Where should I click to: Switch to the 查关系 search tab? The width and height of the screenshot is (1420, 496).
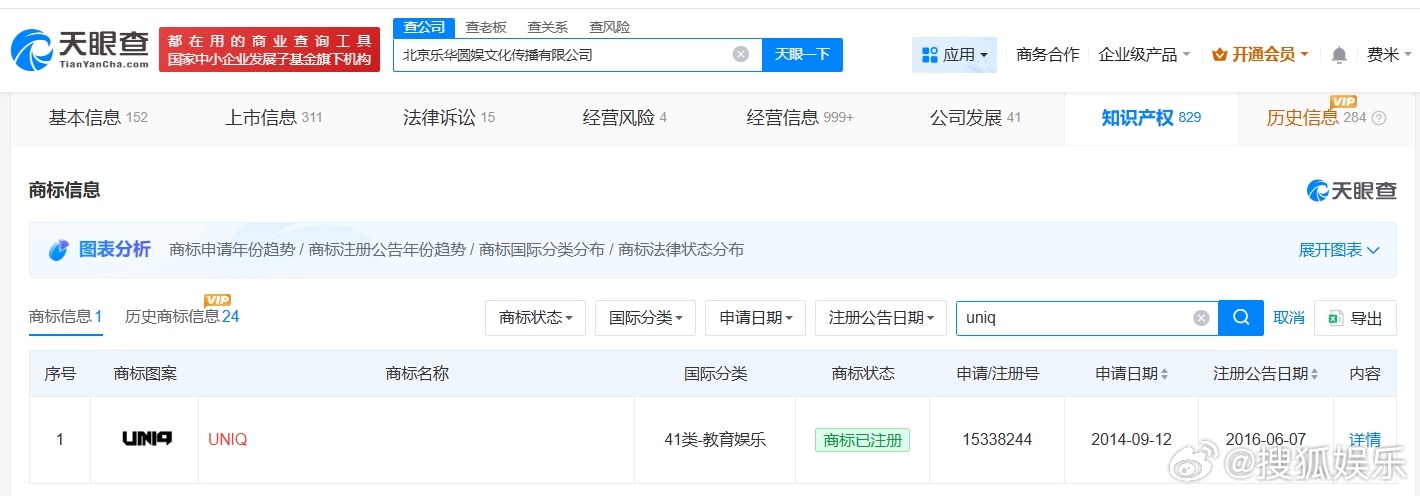click(548, 27)
